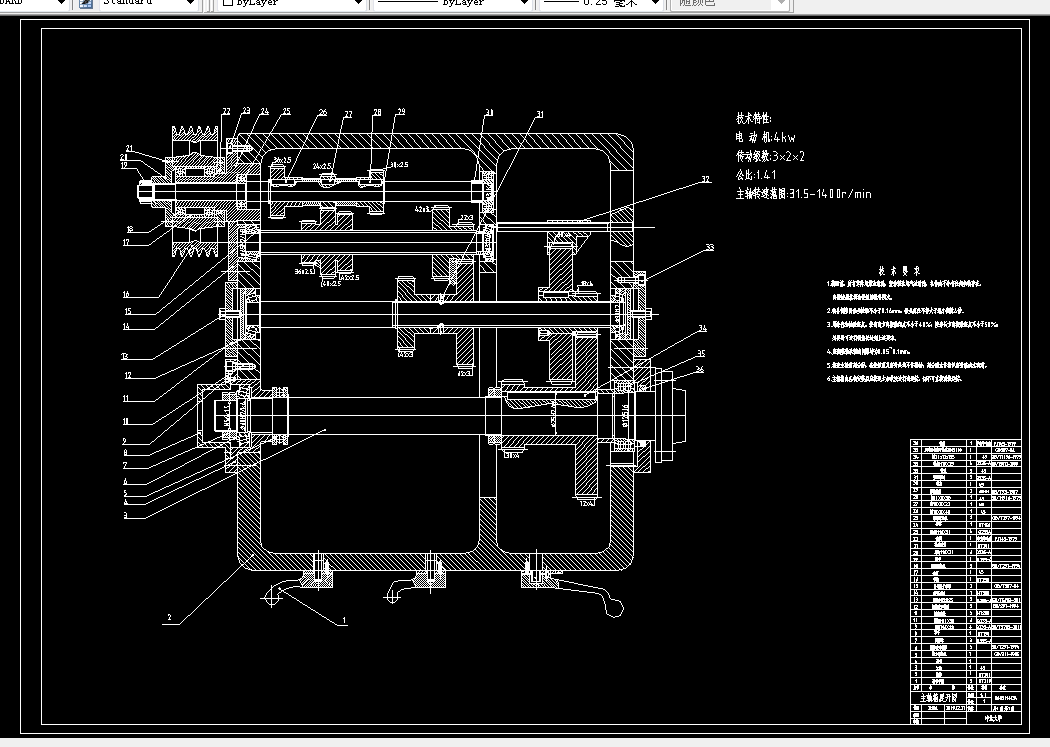1050x747 pixels.
Task: Select balloon number 2 at lower left
Action: (170, 616)
